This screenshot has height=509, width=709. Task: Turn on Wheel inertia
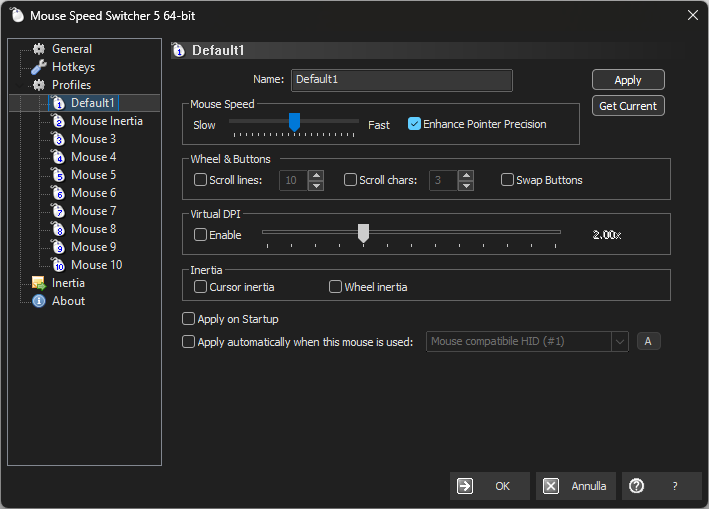pyautogui.click(x=336, y=287)
